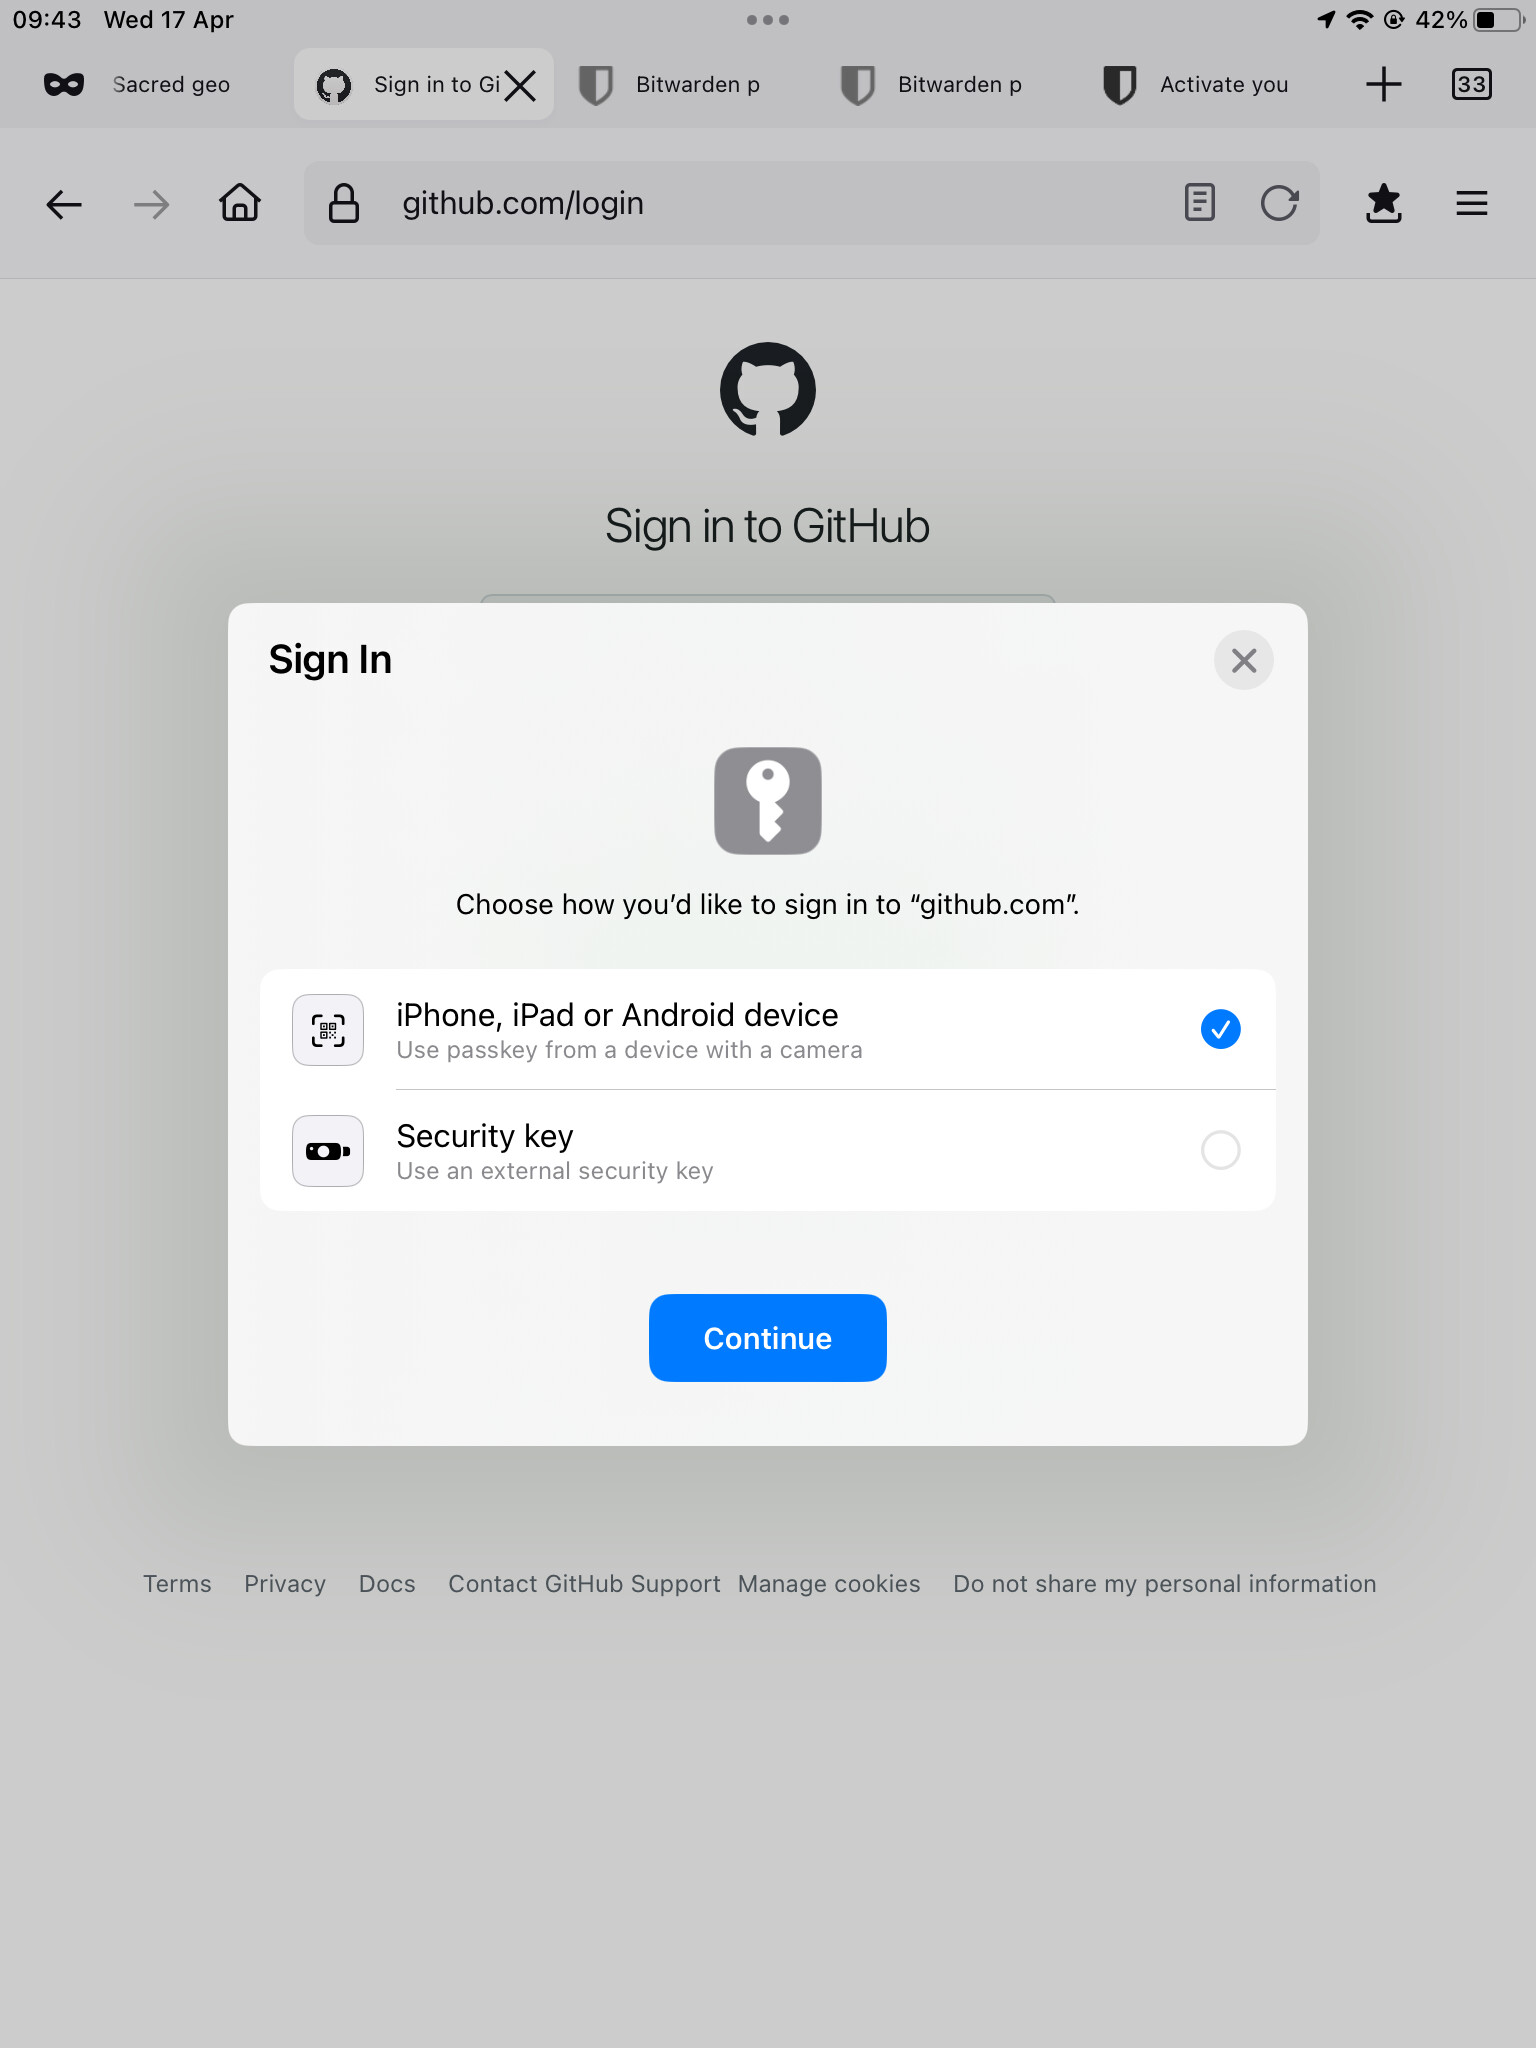Show all 33 open tabs
1536x2048 pixels.
pyautogui.click(x=1471, y=84)
